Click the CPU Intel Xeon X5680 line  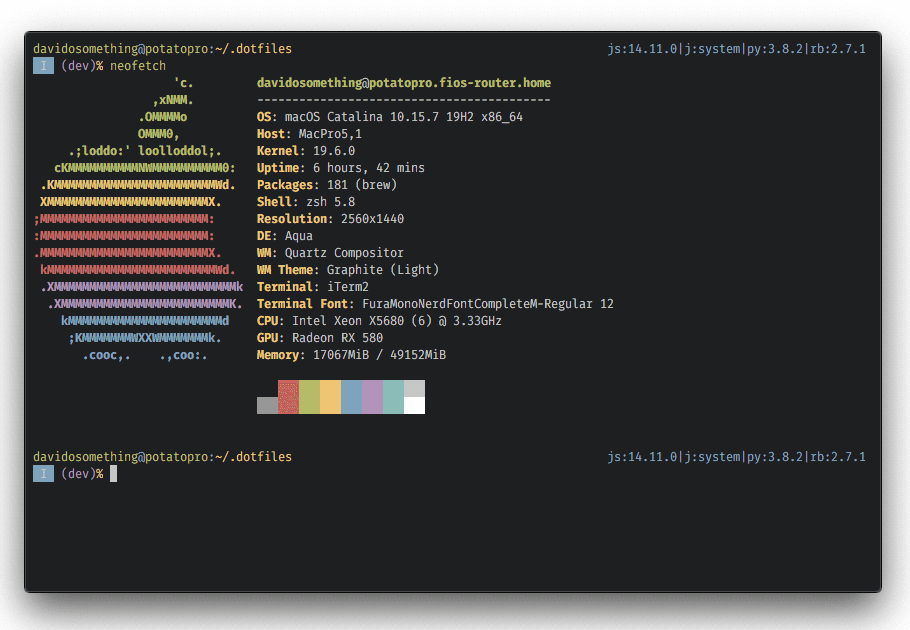(x=380, y=321)
